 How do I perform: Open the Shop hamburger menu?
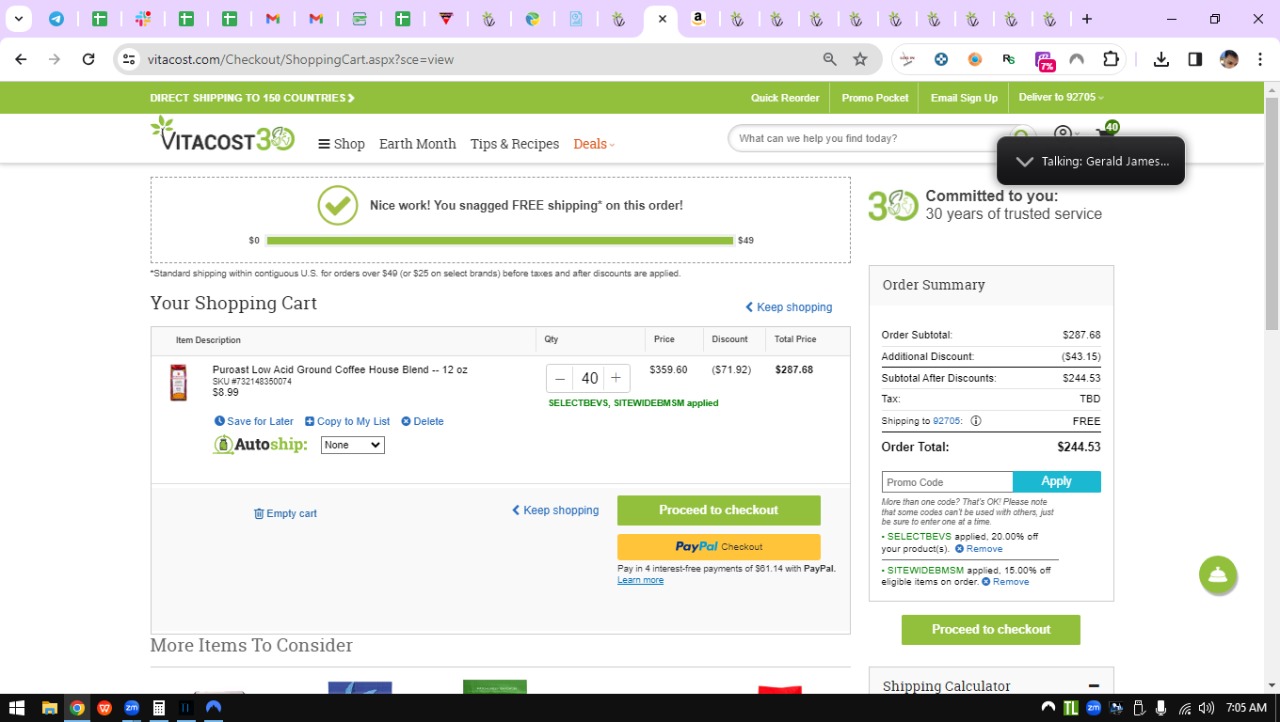(x=341, y=144)
